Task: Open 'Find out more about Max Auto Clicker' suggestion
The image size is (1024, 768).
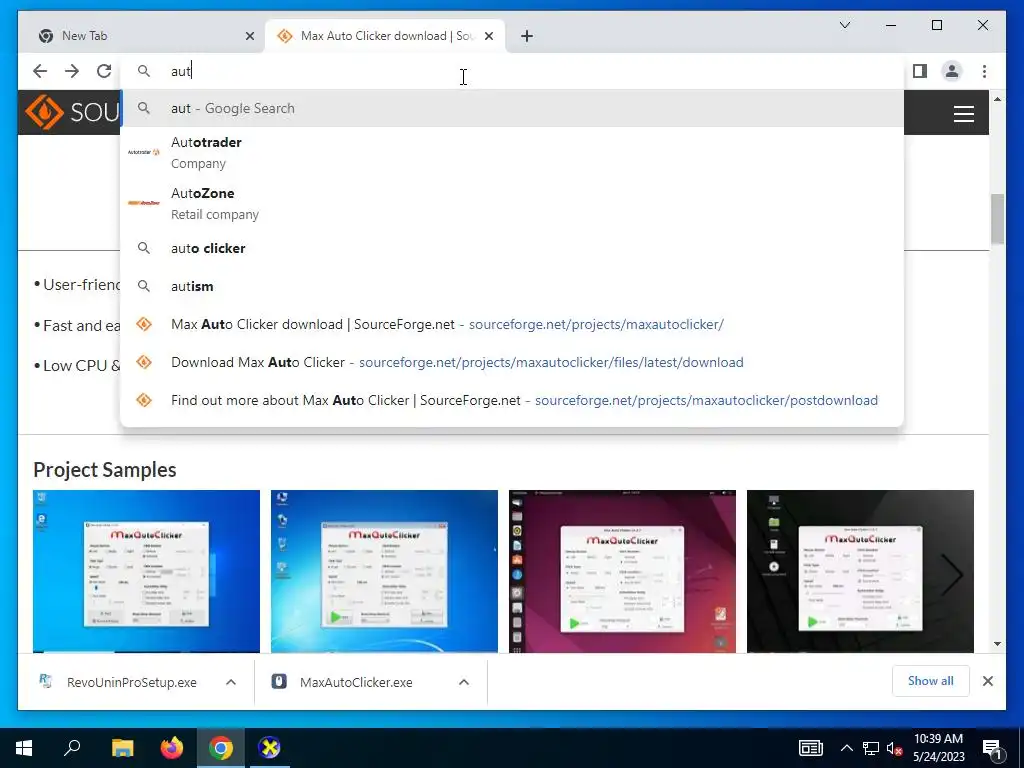Action: click(x=512, y=400)
